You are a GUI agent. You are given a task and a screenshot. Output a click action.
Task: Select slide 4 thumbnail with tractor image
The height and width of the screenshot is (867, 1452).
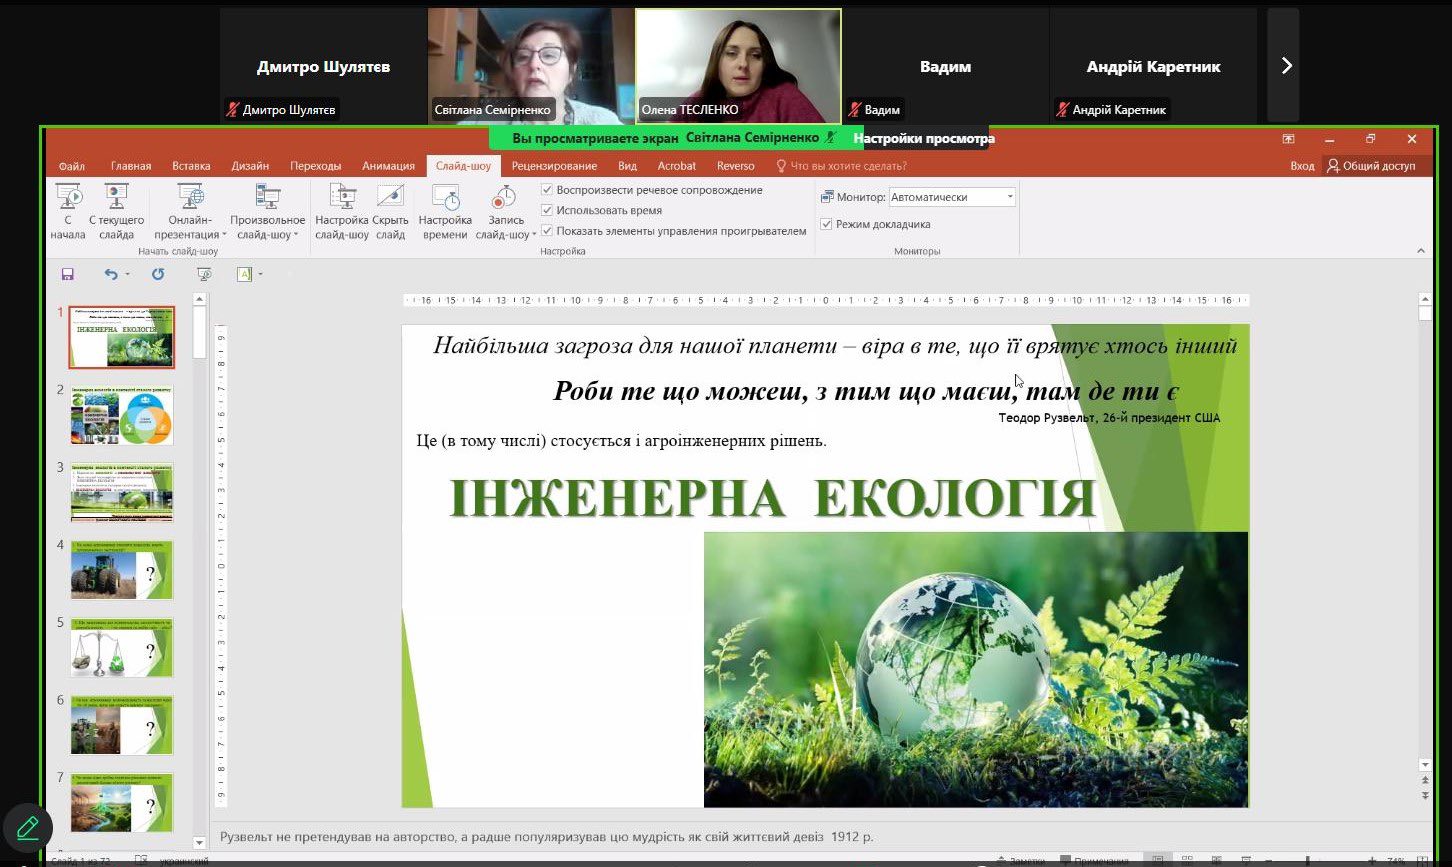[121, 570]
